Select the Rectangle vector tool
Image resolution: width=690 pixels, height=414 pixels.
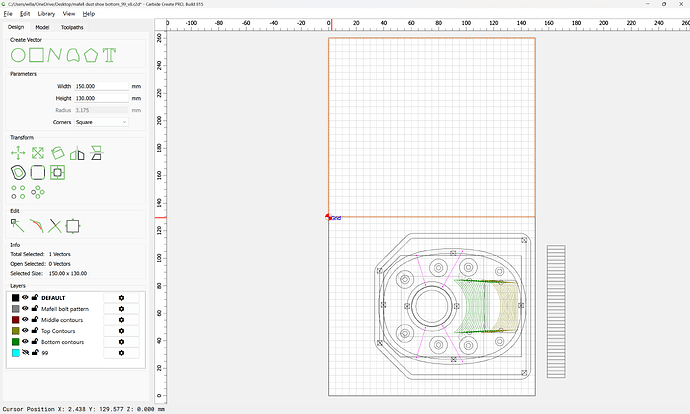tap(37, 55)
